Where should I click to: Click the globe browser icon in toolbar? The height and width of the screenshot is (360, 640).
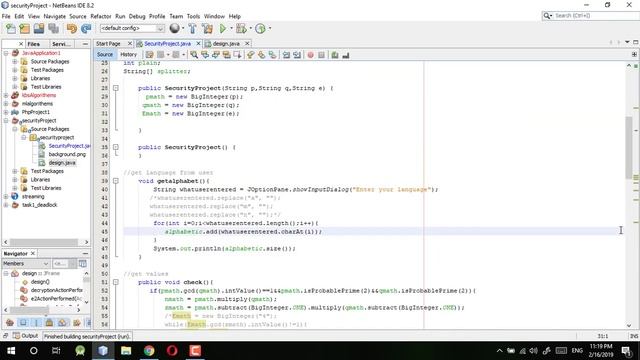175,28
